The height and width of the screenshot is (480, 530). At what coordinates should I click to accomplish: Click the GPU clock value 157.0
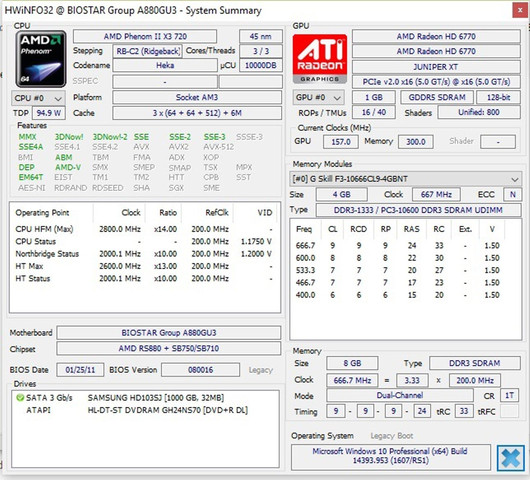click(x=341, y=142)
